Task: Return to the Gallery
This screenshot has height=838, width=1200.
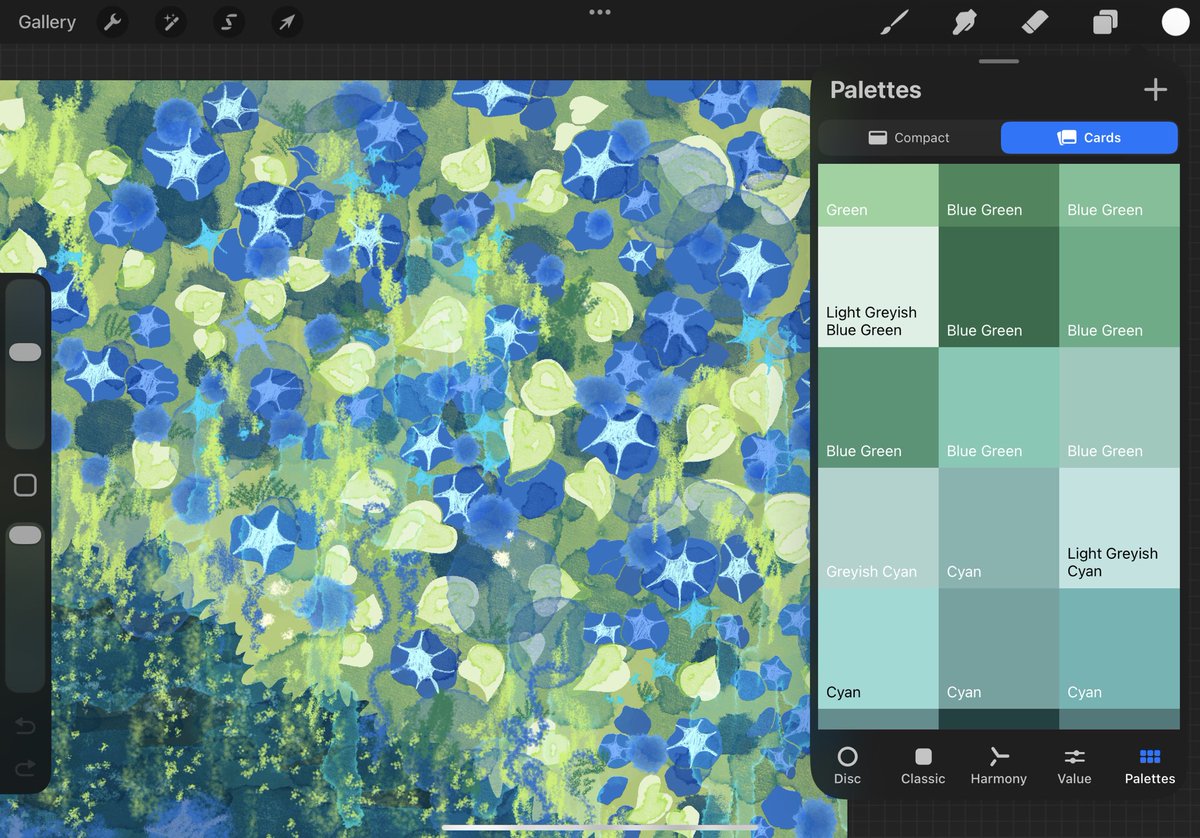Action: 47,22
